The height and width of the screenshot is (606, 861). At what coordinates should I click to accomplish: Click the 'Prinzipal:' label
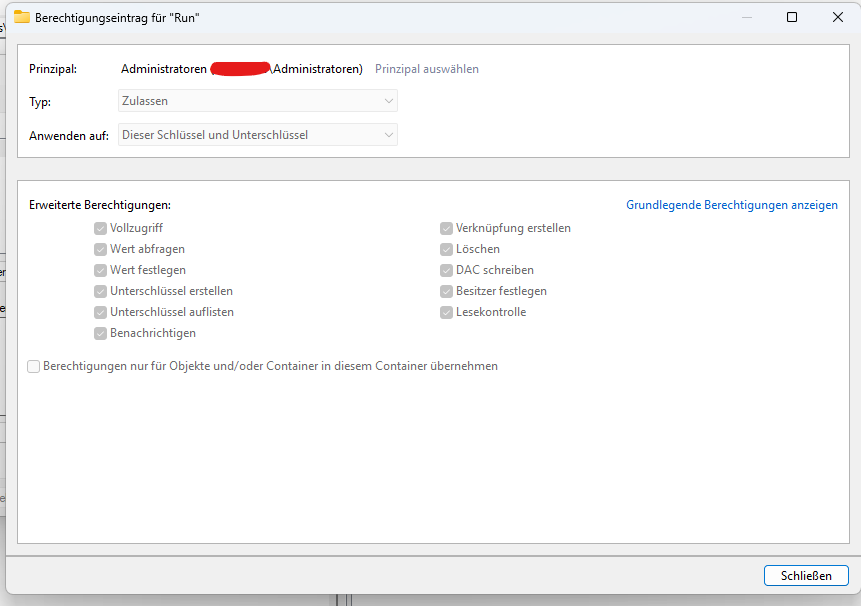[x=53, y=69]
